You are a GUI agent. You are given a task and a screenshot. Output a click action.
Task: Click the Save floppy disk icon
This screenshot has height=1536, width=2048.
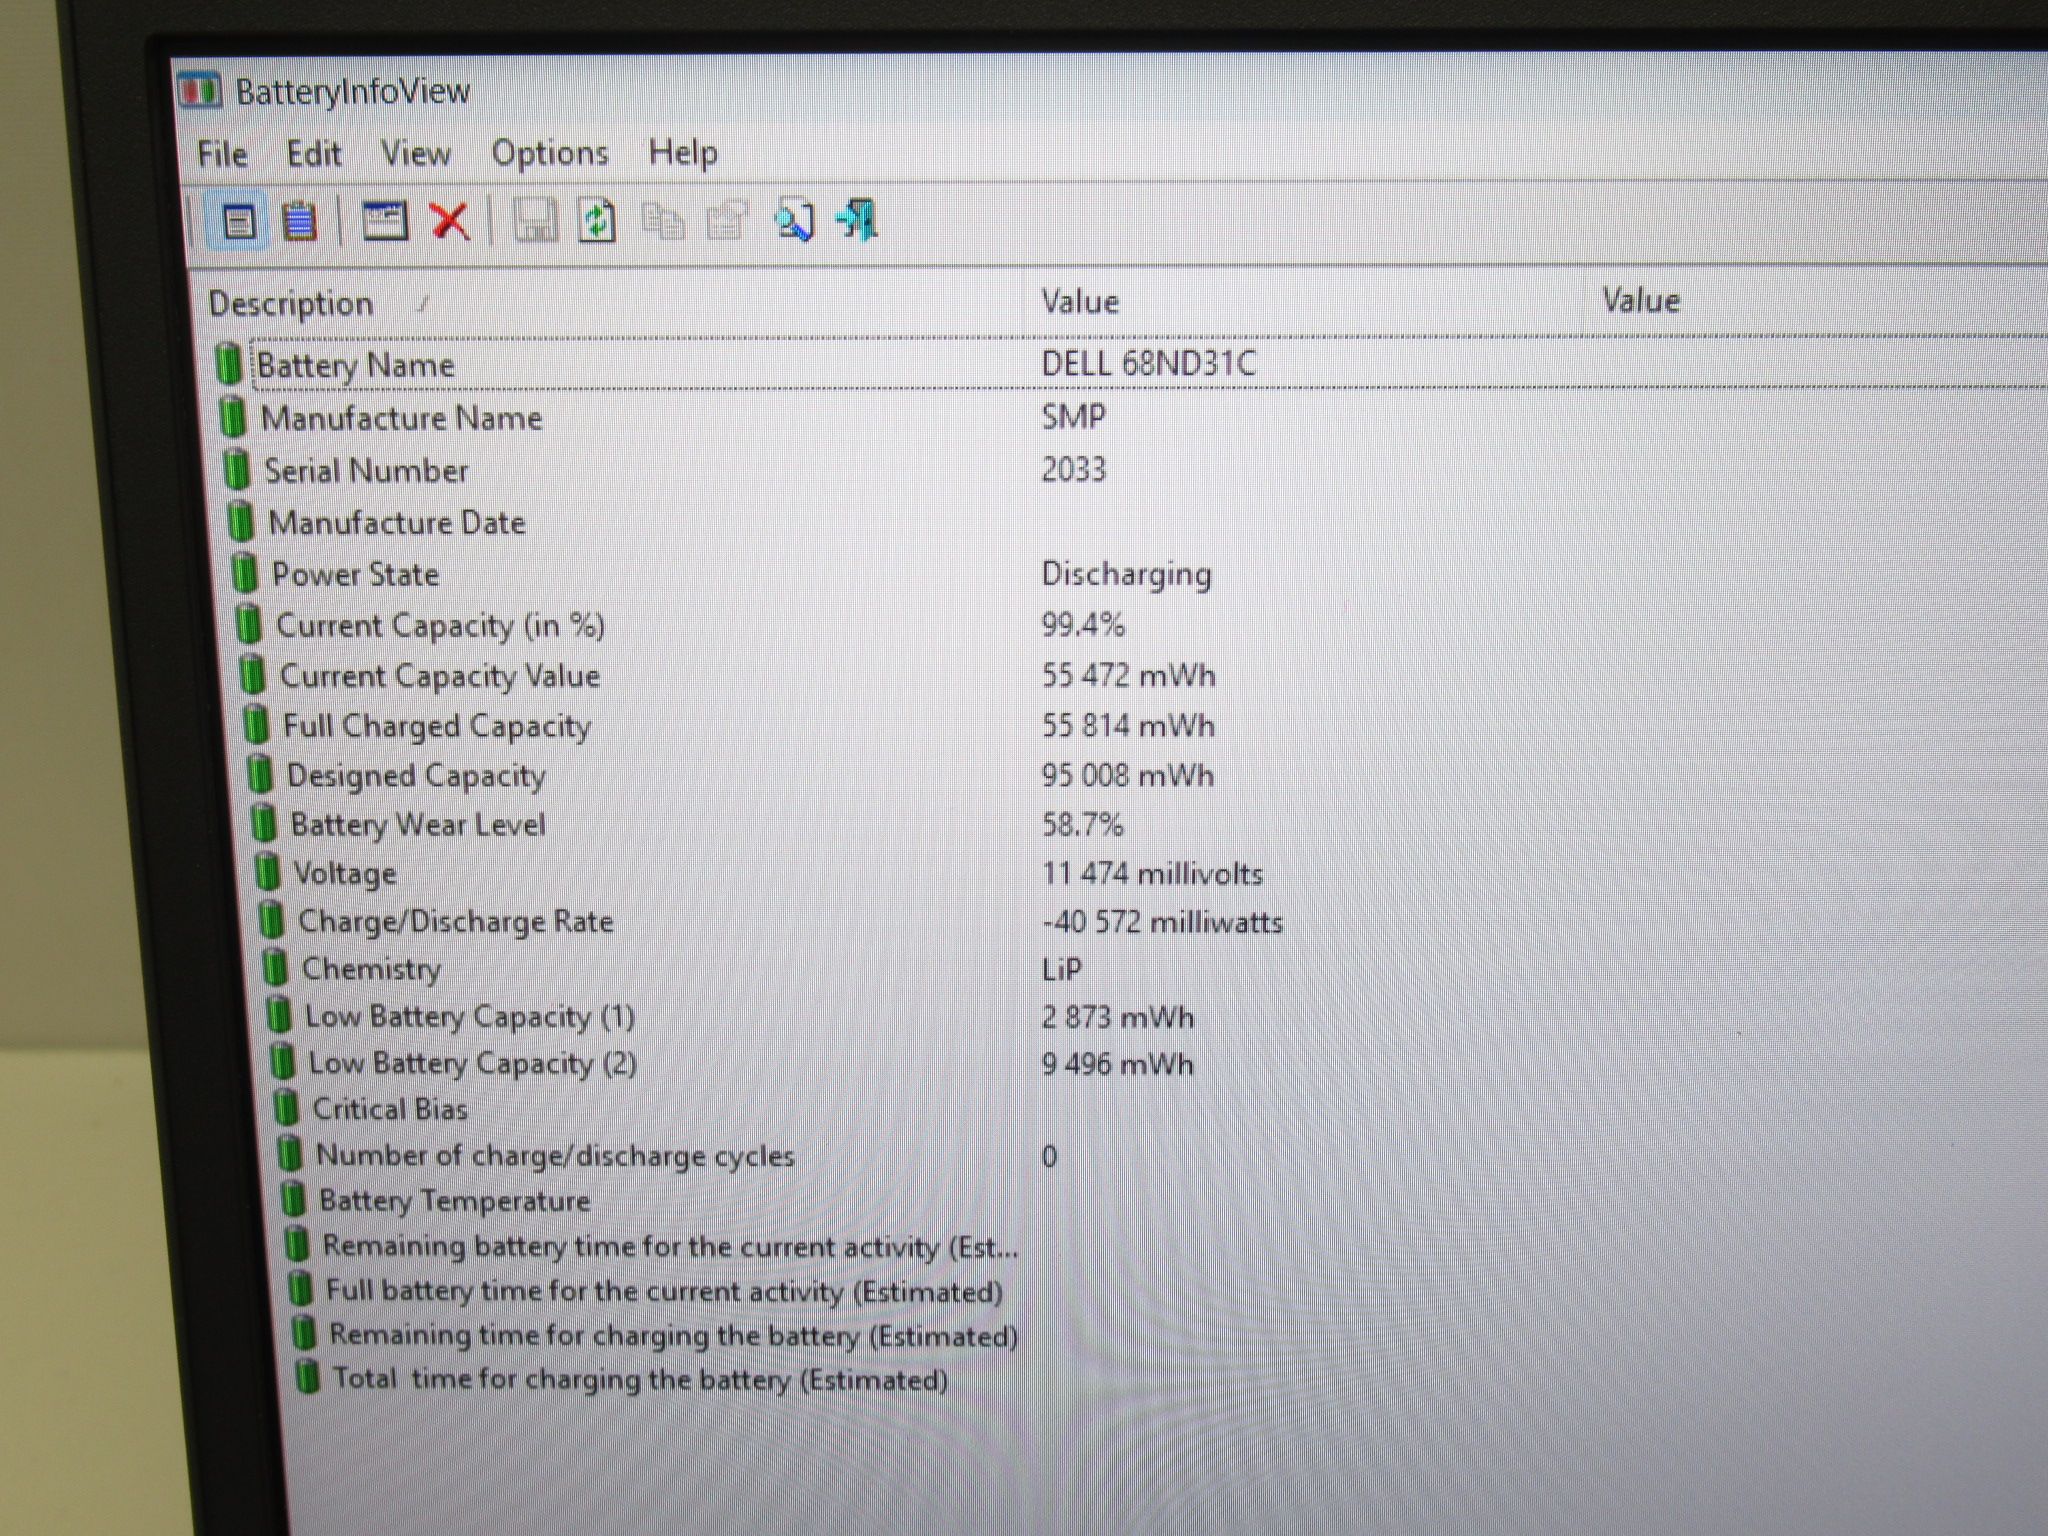click(x=536, y=220)
